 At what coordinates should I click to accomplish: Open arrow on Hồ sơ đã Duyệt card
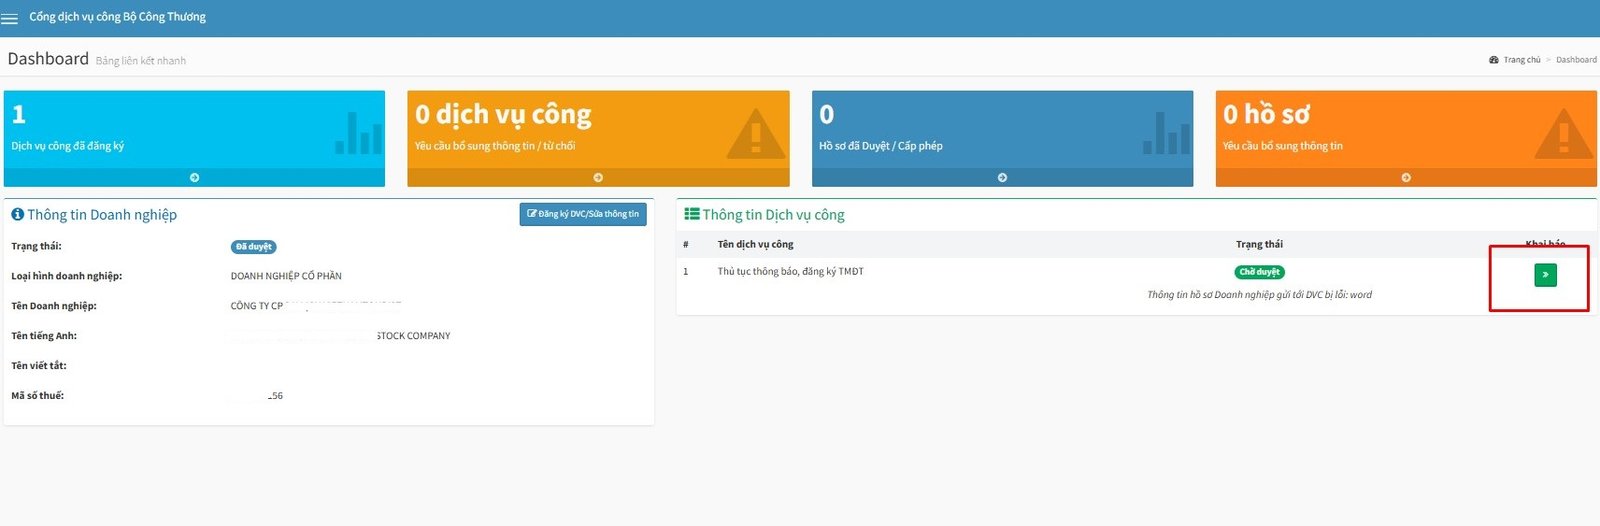coord(1002,178)
